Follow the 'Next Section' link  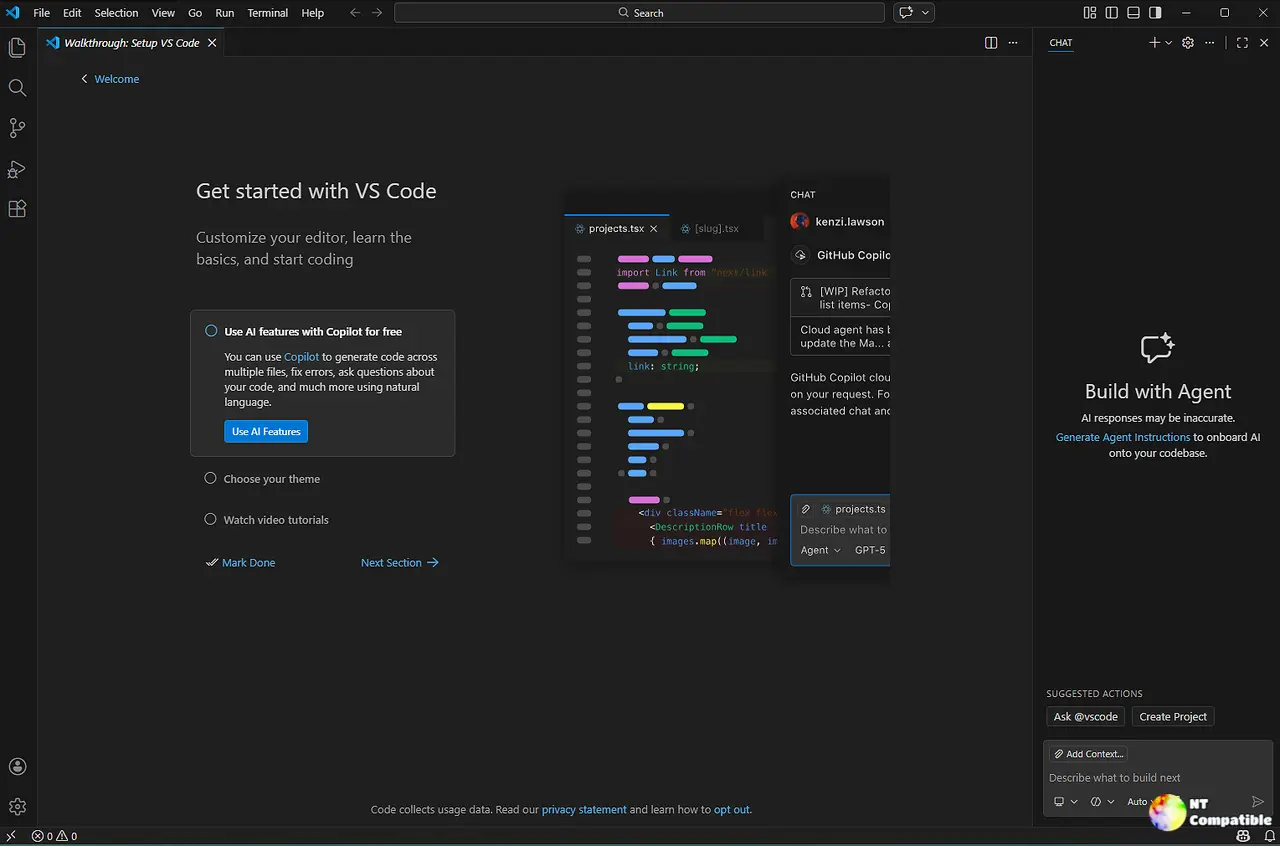click(x=399, y=563)
